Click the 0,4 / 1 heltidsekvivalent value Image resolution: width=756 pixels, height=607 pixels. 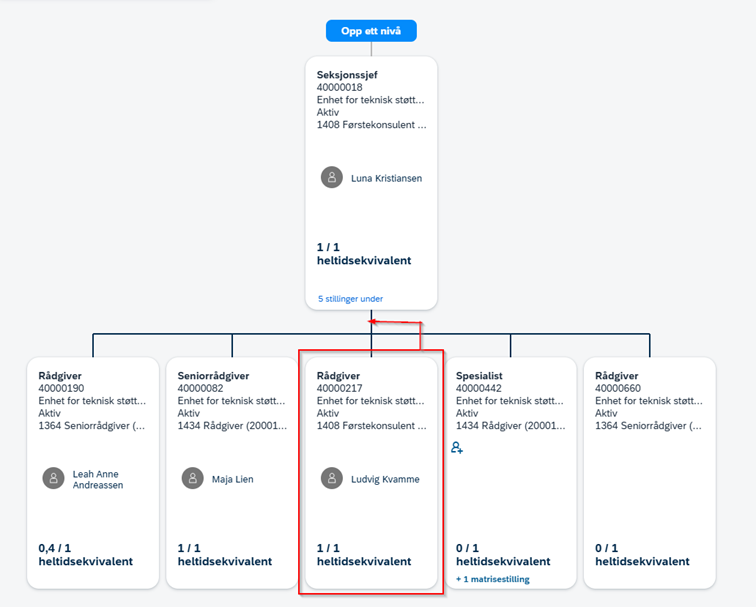click(x=85, y=555)
